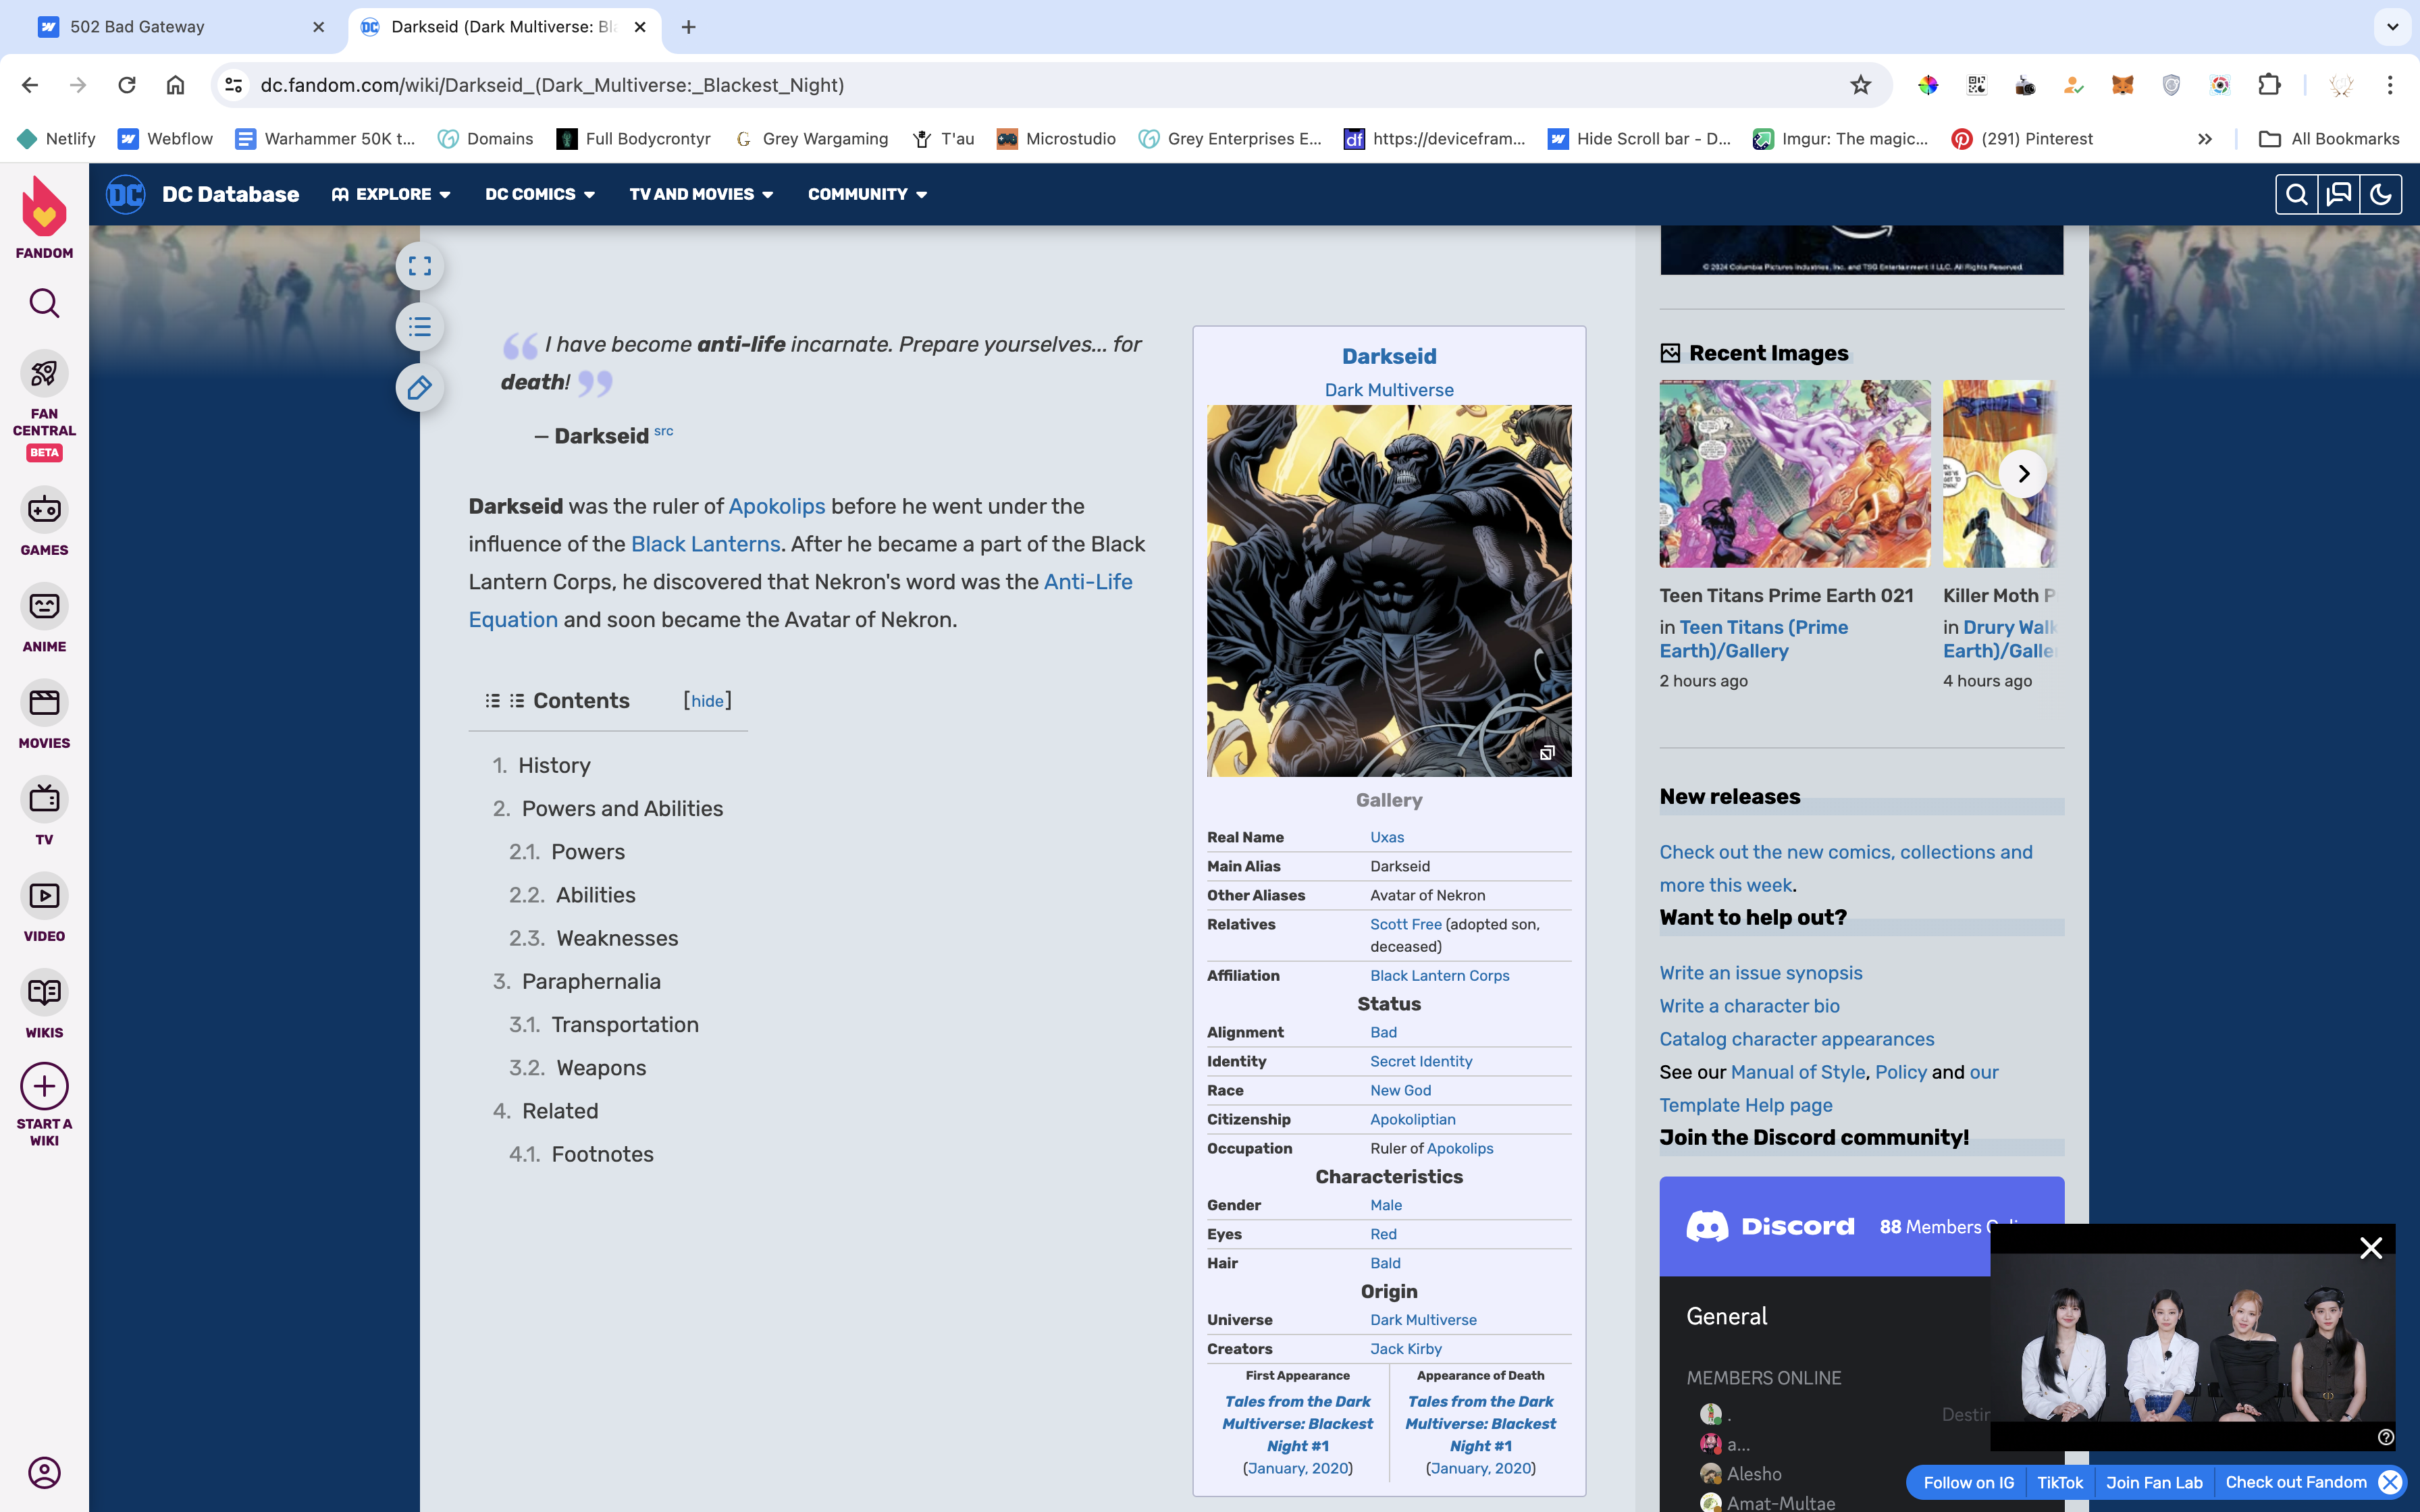Click the Fandom search magnifier in sidebar
This screenshot has height=1512, width=2420.
click(x=44, y=303)
